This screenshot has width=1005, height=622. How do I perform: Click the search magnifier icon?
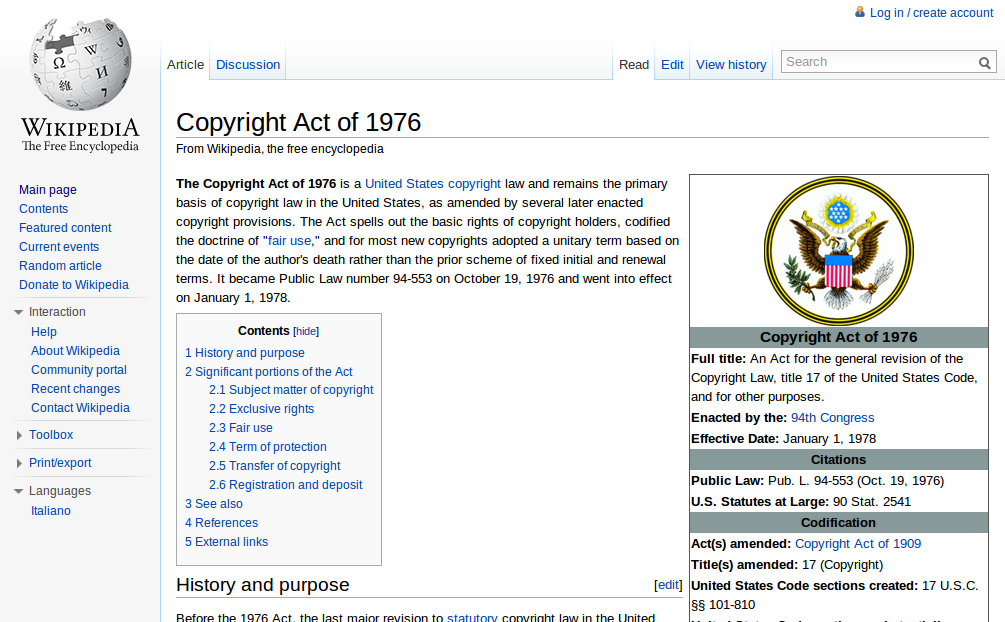[x=985, y=63]
